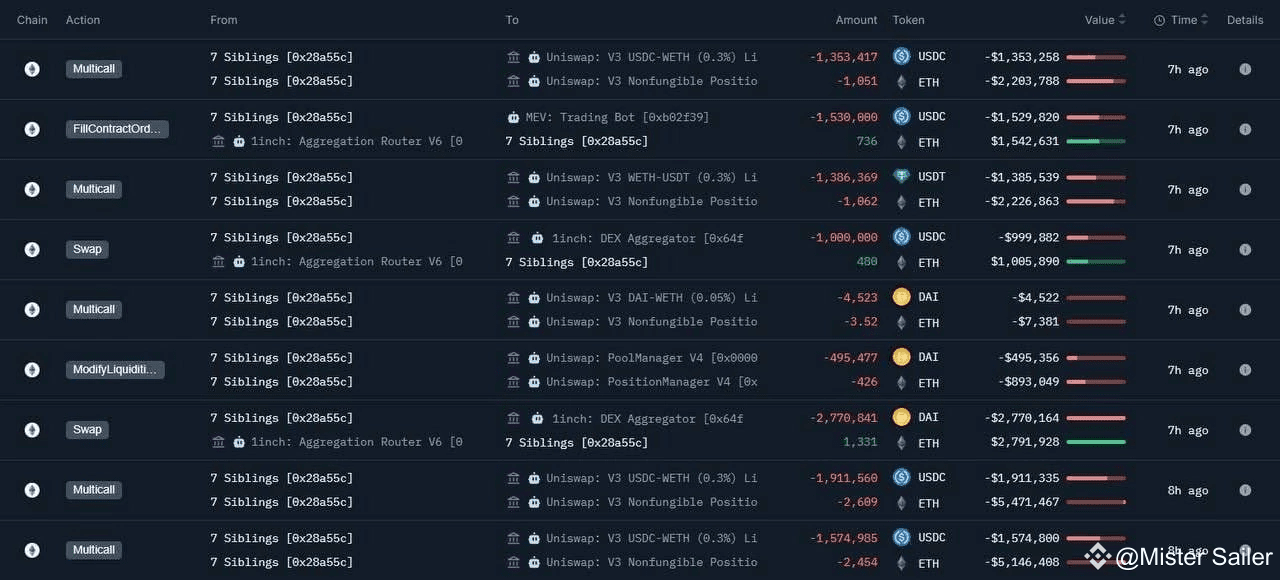Click the Amount column header

point(857,20)
